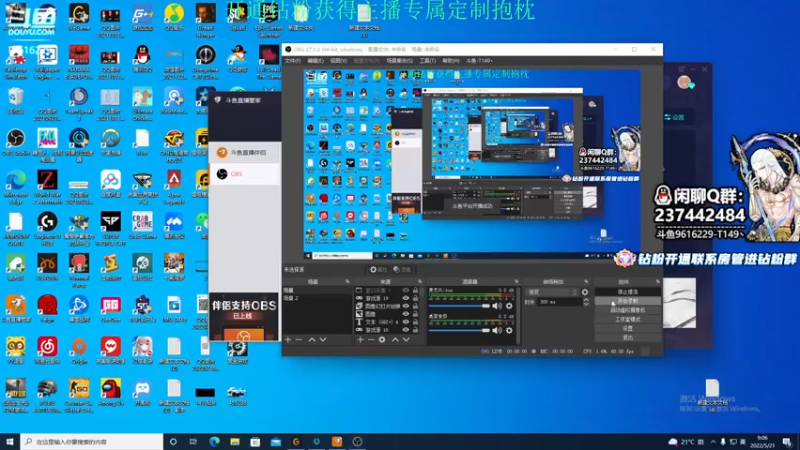Open the Tools menu in OBS
Viewport: 800px width, 450px height.
428,61
